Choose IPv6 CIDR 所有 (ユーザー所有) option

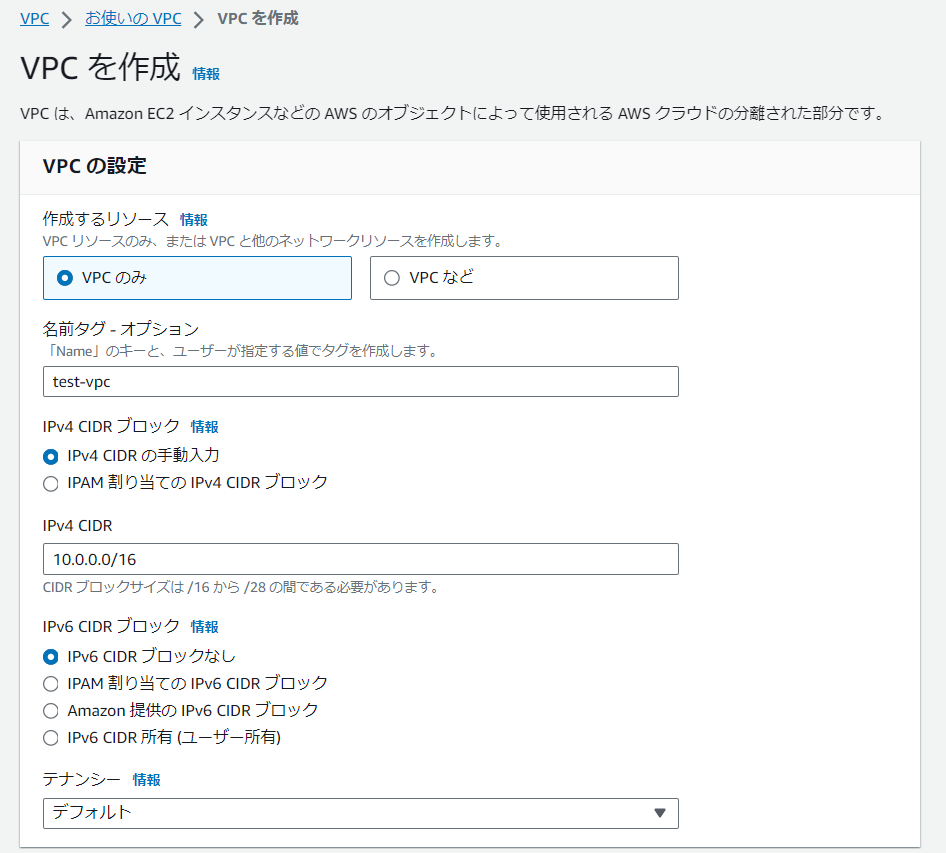pyautogui.click(x=51, y=738)
